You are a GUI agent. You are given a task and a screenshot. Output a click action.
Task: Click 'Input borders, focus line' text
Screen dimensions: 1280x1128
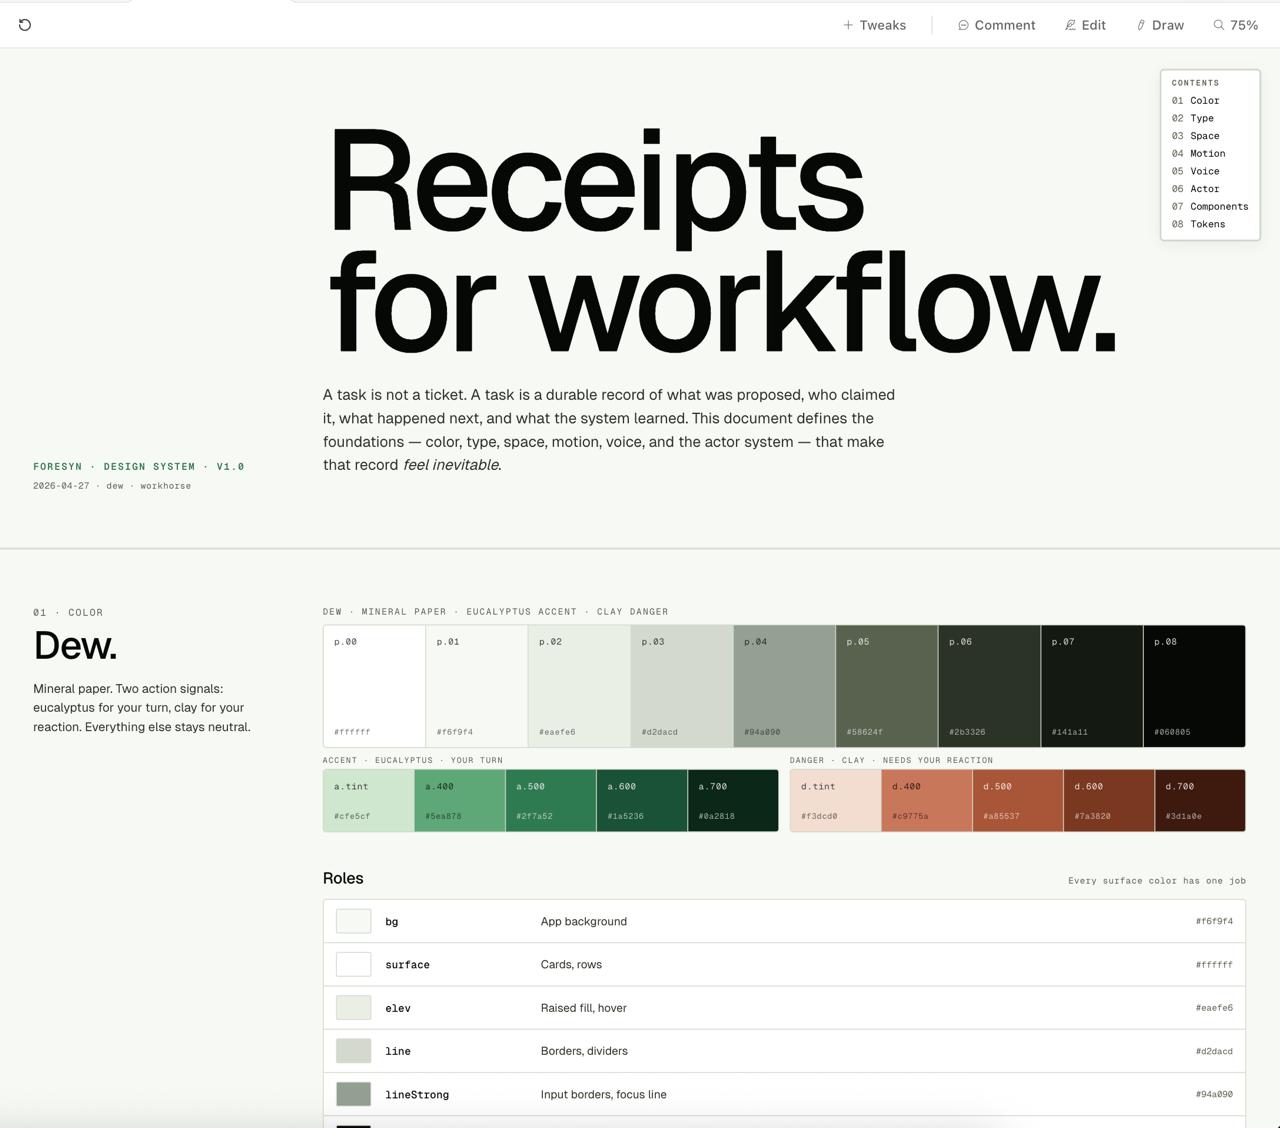pyautogui.click(x=604, y=1095)
